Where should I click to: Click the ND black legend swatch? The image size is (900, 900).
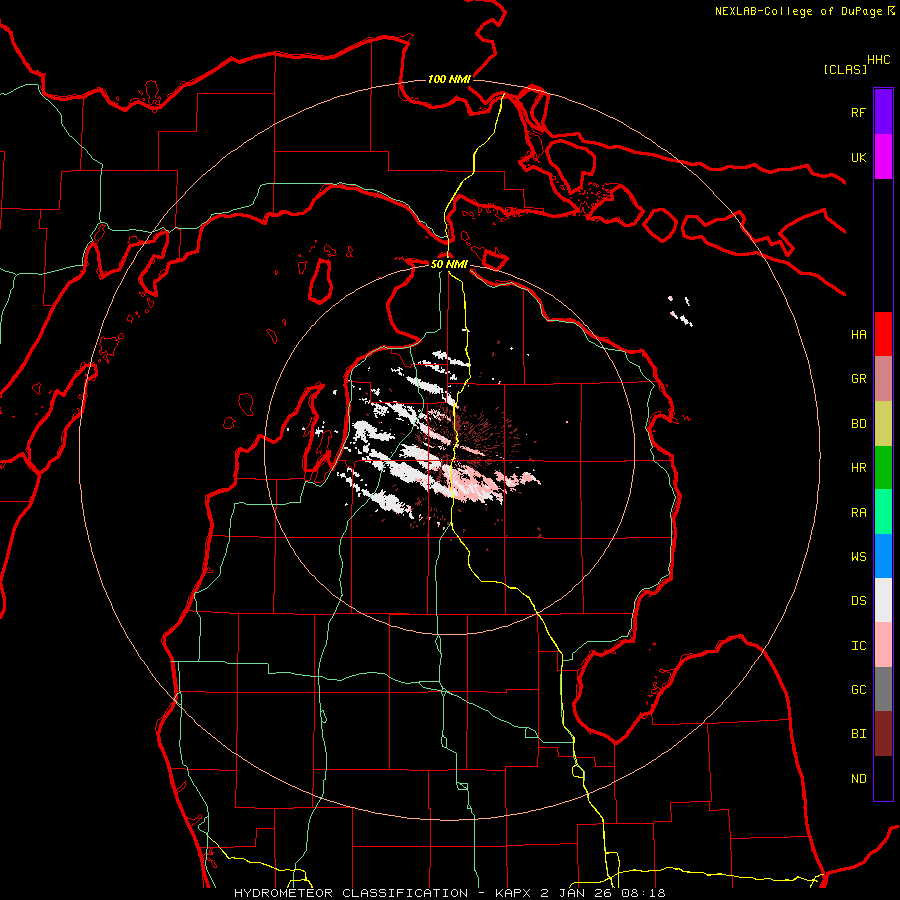(883, 778)
